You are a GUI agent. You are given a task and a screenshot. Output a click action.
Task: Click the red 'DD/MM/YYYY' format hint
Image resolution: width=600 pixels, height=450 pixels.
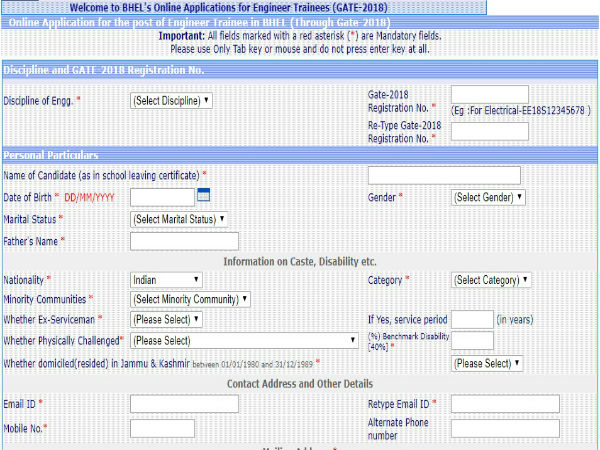[89, 197]
